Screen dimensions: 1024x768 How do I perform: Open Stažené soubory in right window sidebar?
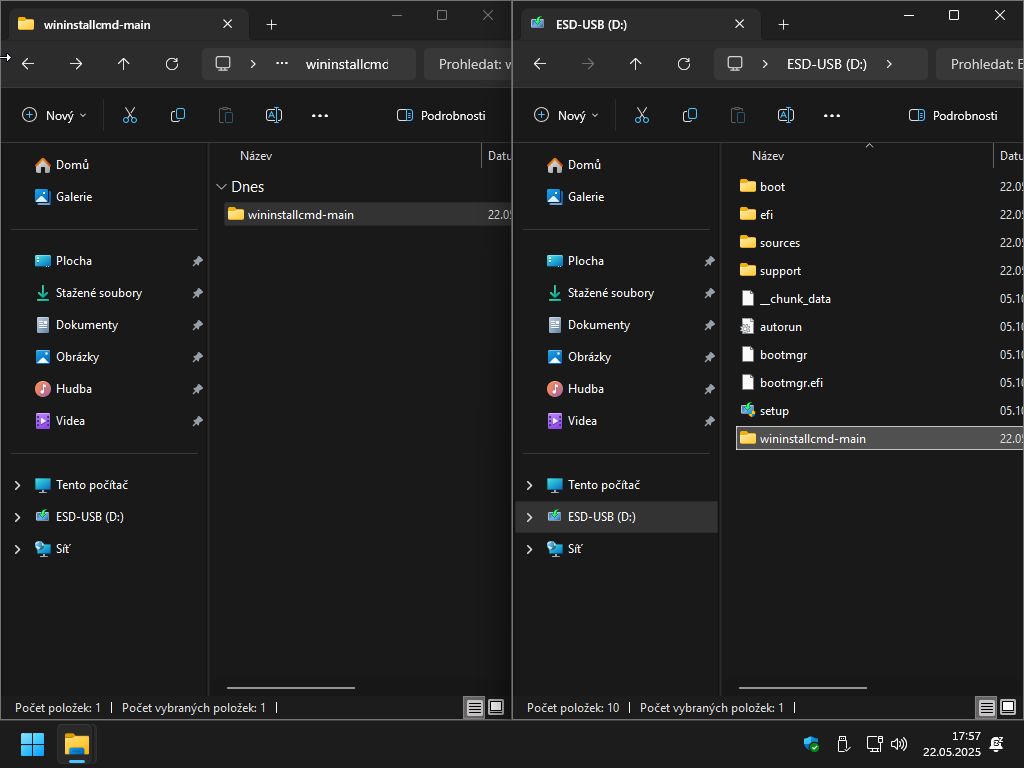point(610,293)
